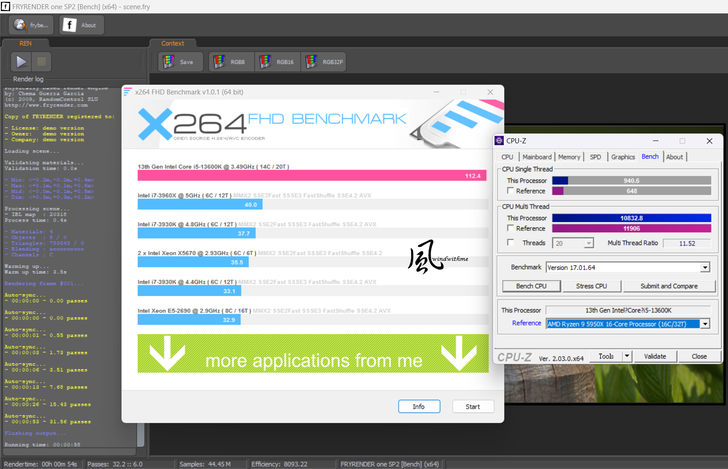Viewport: 728px width, 469px height.
Task: Expand the Reference processor dropdown
Action: (x=705, y=324)
